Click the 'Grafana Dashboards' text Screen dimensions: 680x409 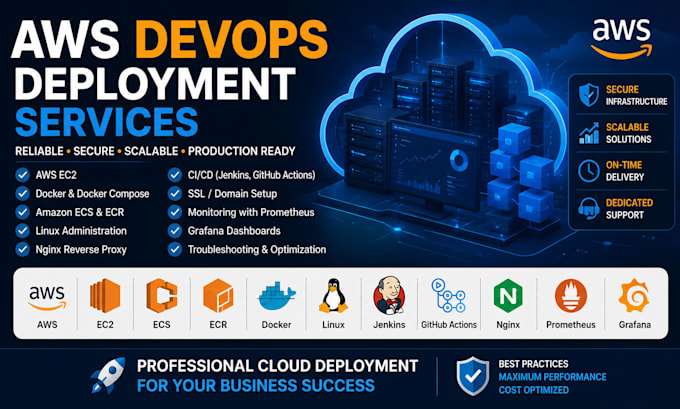tap(234, 231)
